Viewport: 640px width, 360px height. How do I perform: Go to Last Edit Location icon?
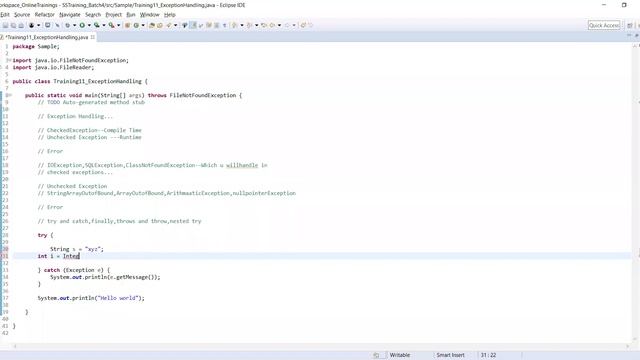(x=264, y=25)
